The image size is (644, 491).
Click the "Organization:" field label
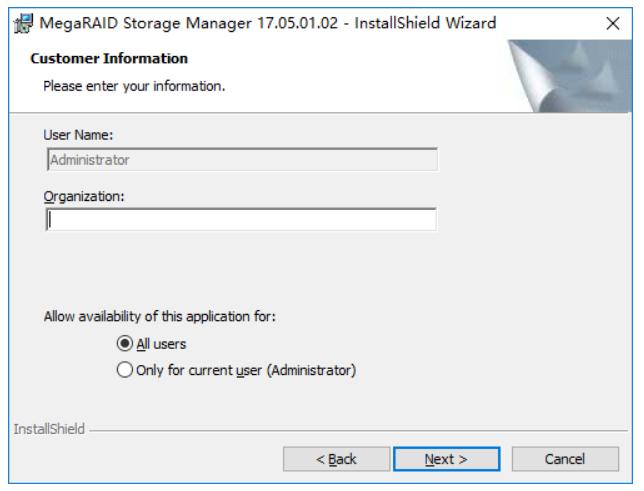[84, 197]
